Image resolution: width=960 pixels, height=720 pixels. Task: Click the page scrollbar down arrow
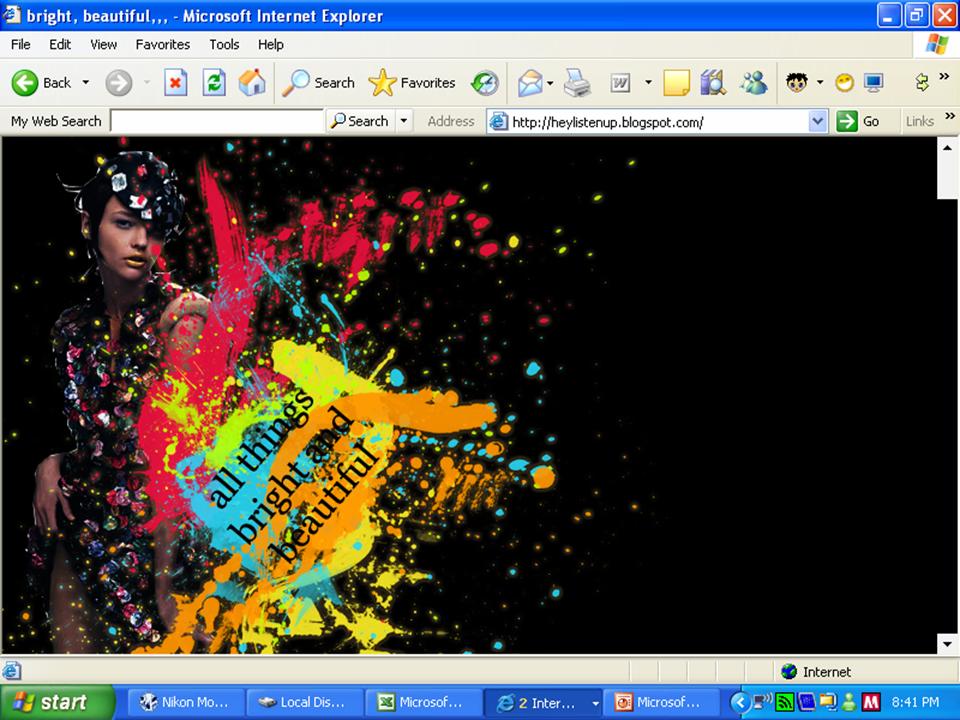947,643
